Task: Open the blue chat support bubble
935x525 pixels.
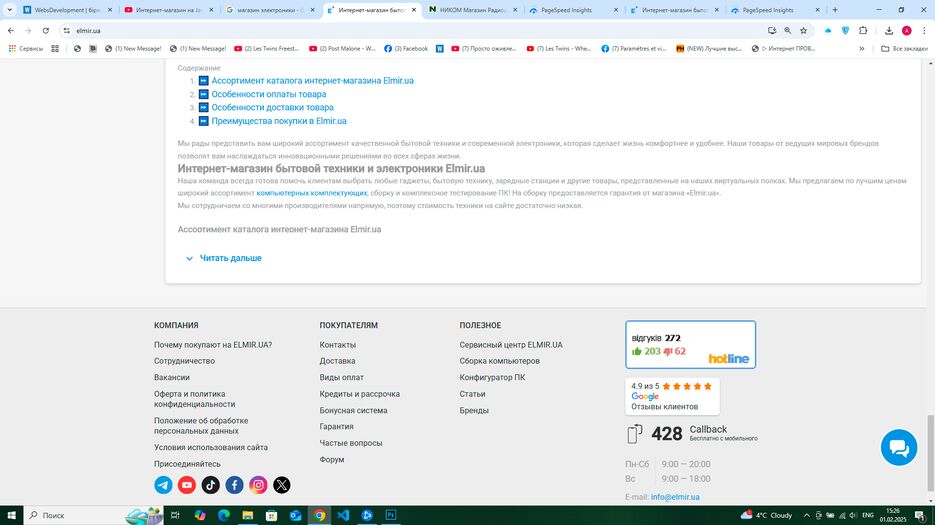Action: 899,447
